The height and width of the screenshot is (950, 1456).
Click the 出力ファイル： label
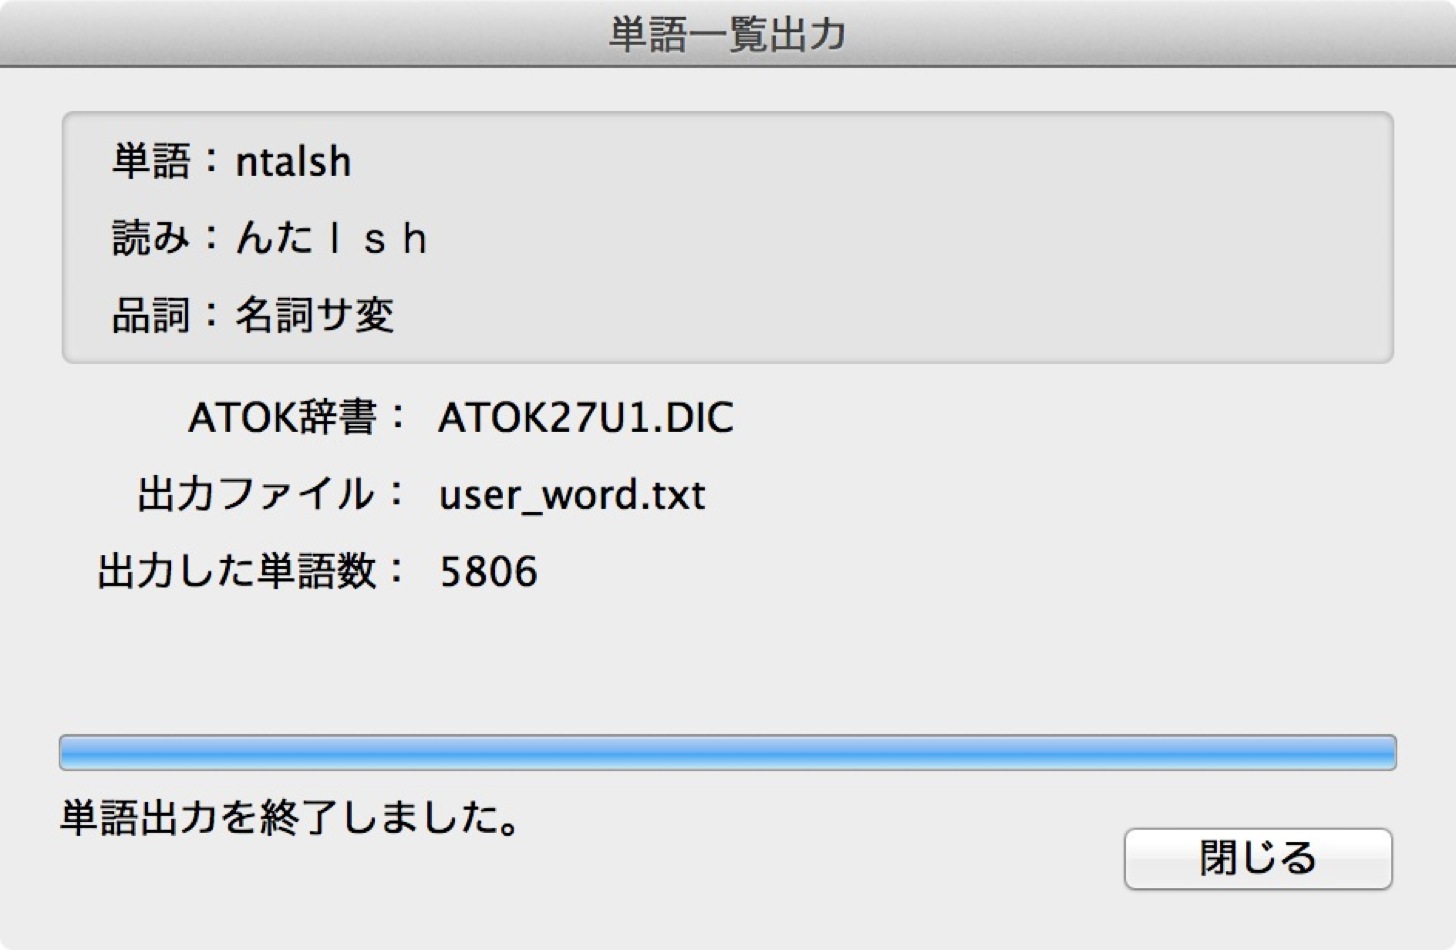click(x=272, y=494)
